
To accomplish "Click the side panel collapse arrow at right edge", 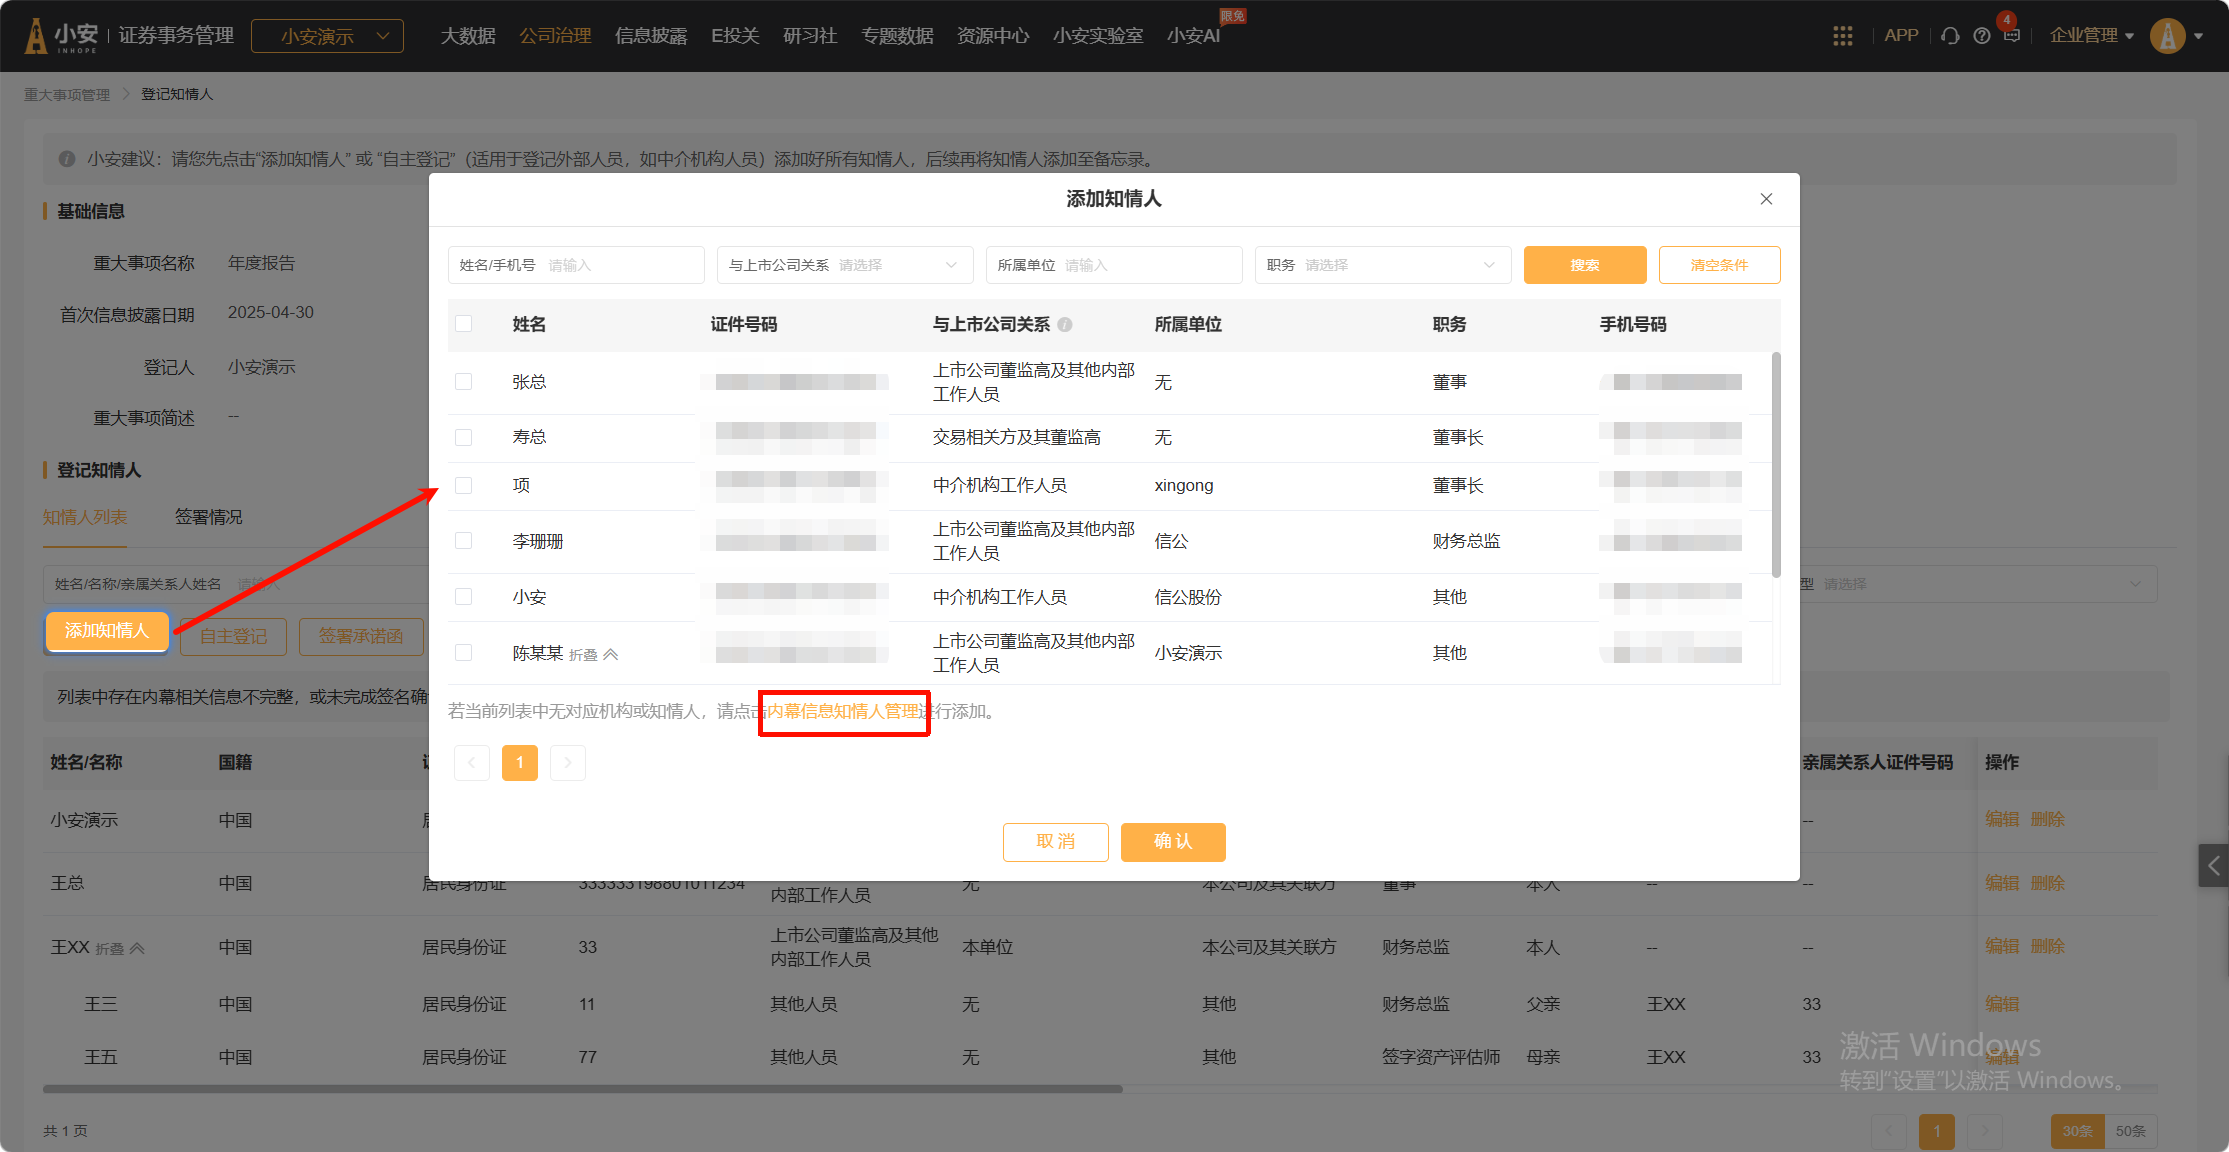I will [x=2213, y=866].
